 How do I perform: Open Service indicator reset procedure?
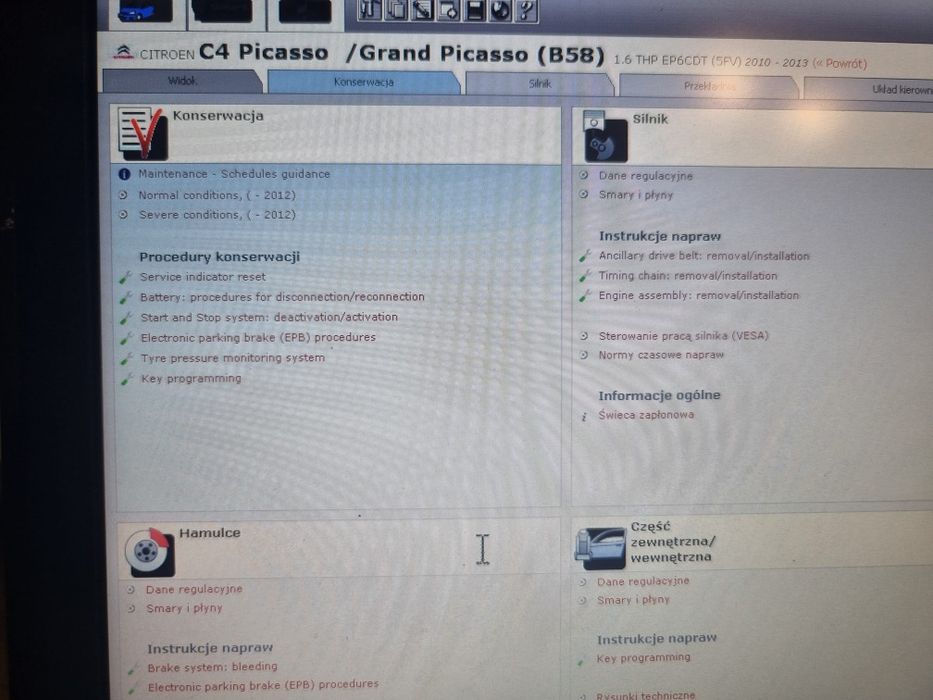click(x=202, y=277)
